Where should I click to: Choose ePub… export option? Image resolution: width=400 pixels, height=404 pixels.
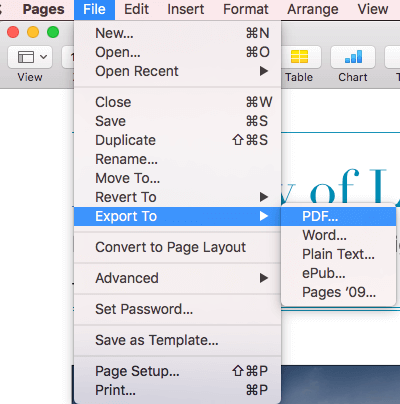pyautogui.click(x=339, y=273)
